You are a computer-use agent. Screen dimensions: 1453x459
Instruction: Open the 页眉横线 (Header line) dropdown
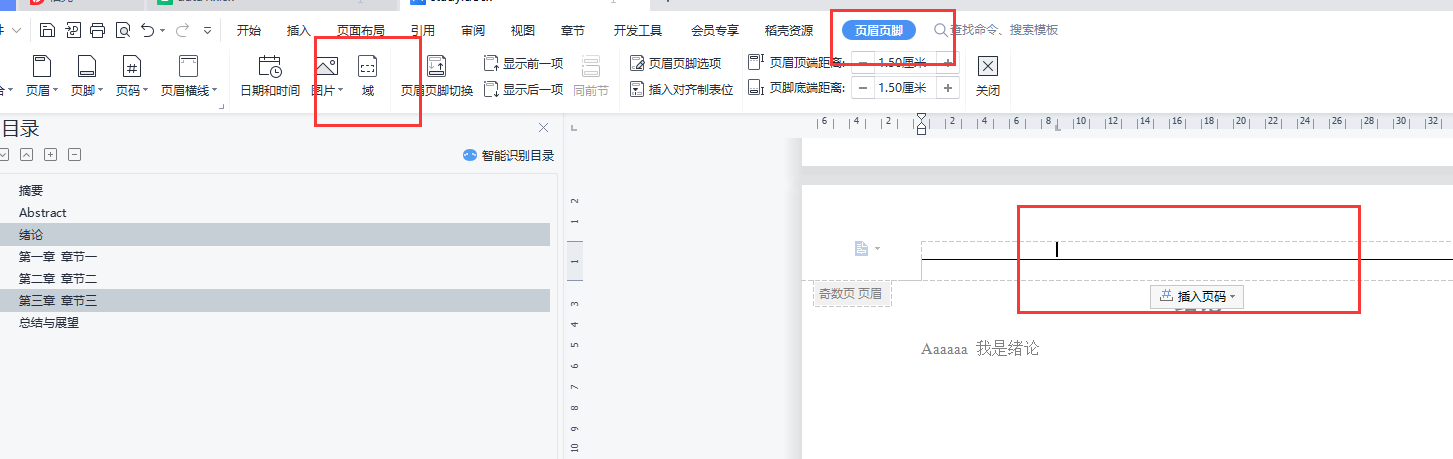pyautogui.click(x=188, y=78)
